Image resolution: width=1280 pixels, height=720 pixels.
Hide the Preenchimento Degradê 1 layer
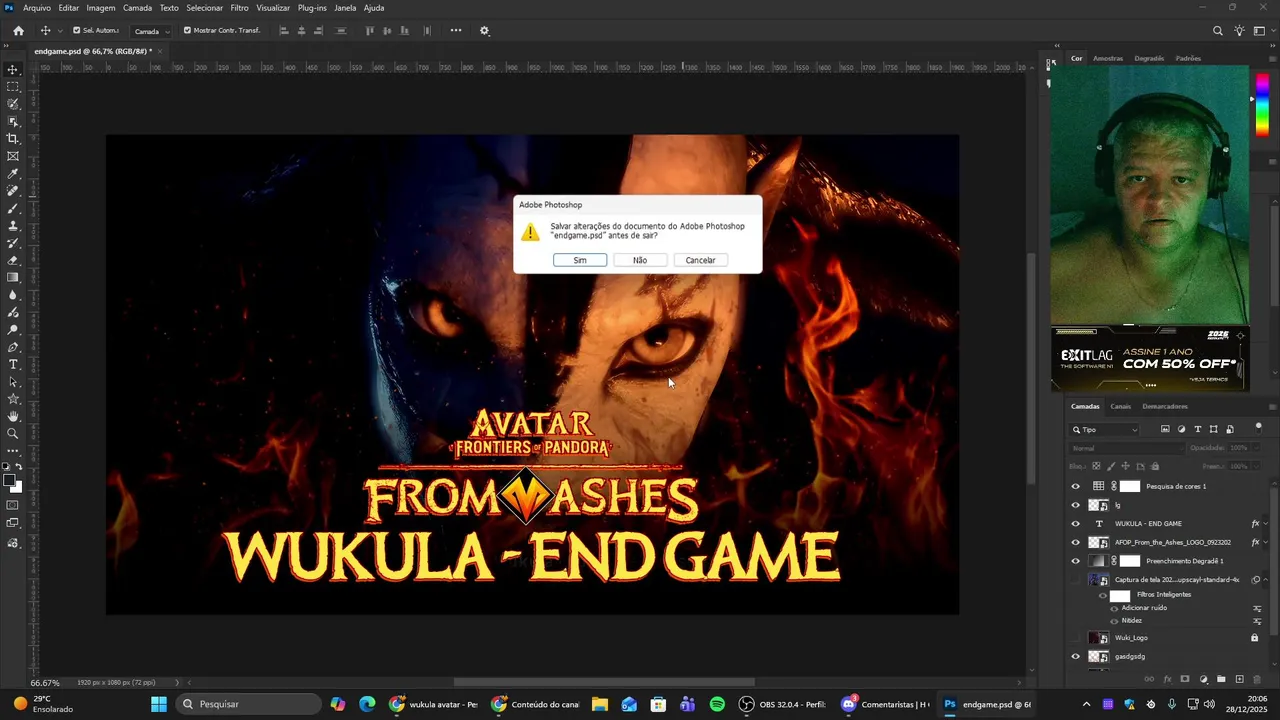click(1076, 561)
